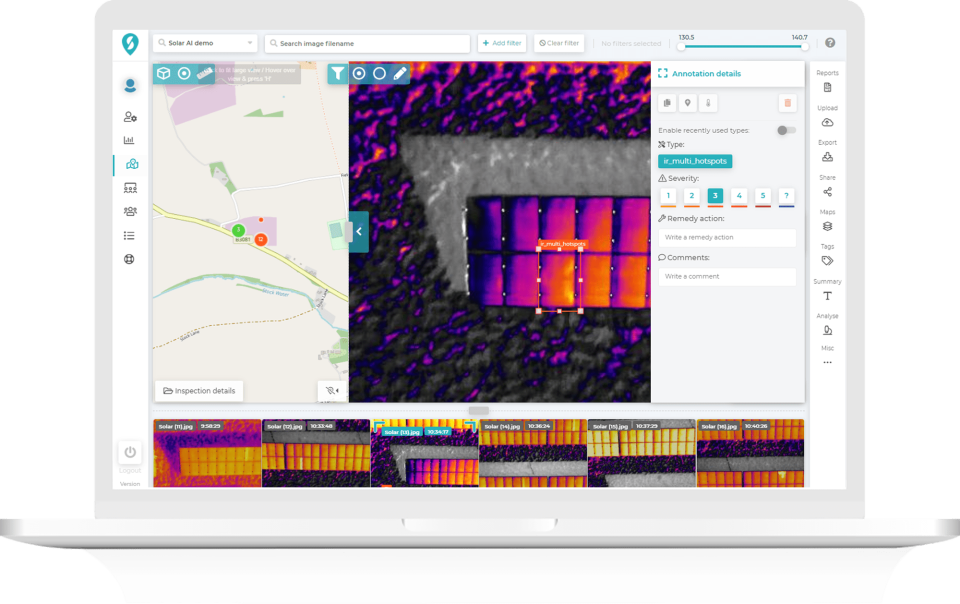Viewport: 960px width, 604px height.
Task: Select the pencil draw tool
Action: click(400, 73)
